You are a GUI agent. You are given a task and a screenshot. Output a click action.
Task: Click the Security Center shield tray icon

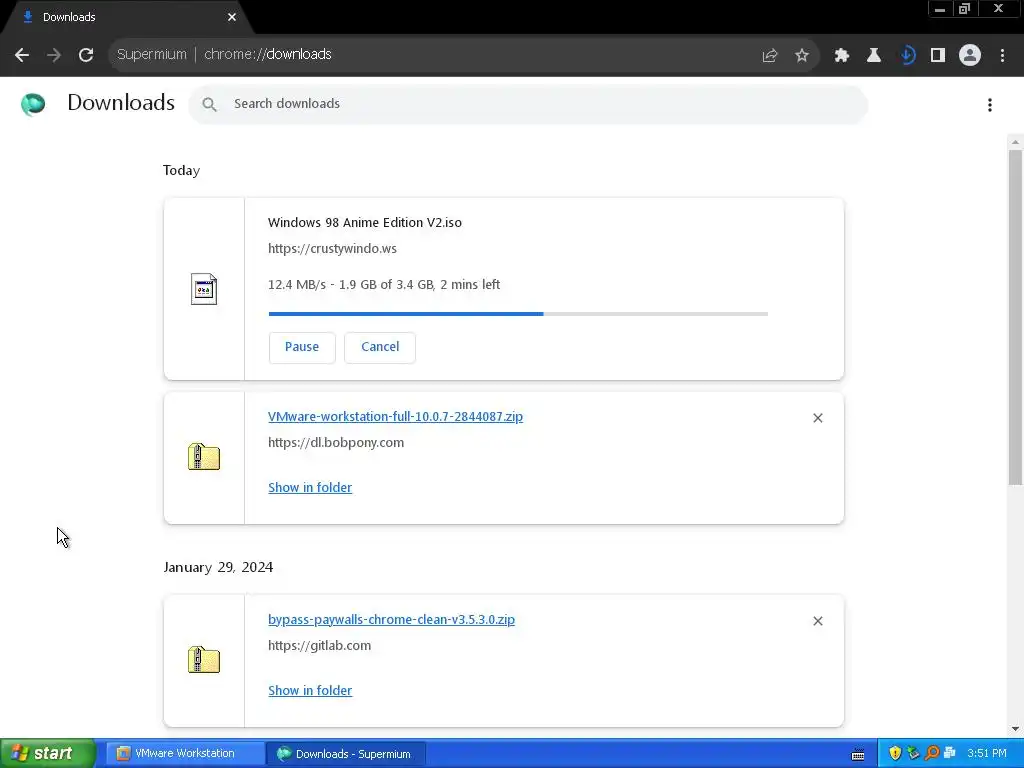pos(895,754)
